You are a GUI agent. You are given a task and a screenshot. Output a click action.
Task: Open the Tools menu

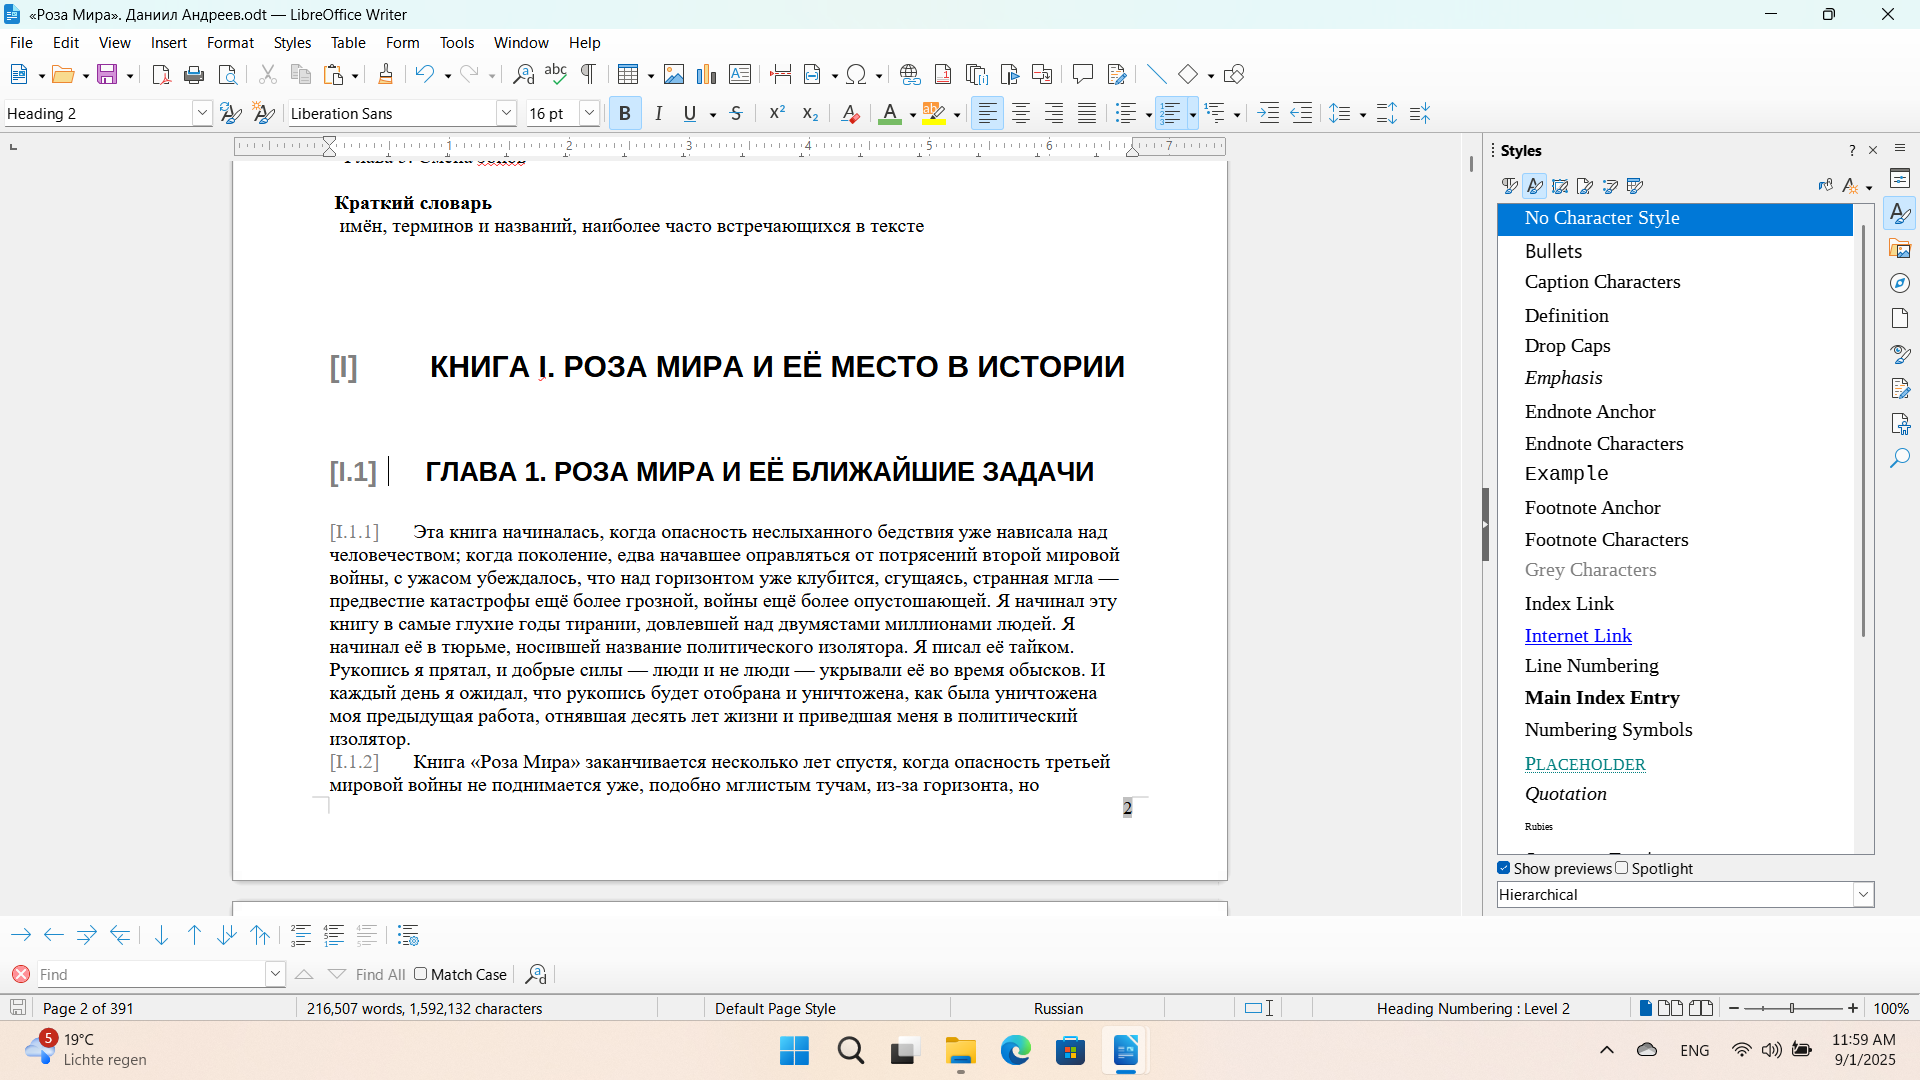pos(457,42)
